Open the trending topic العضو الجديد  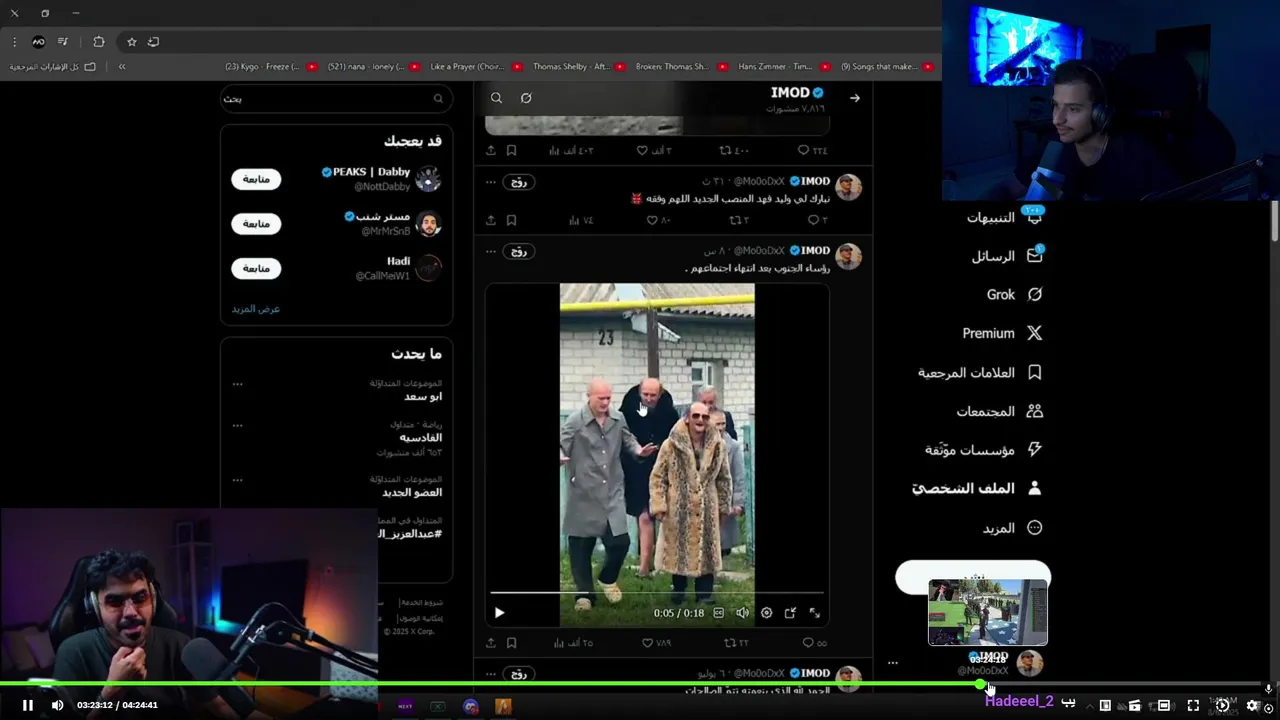(412, 492)
